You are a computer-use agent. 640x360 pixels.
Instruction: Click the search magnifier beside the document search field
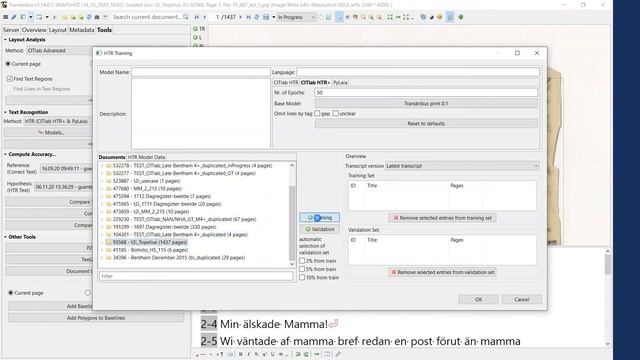[x=186, y=17]
